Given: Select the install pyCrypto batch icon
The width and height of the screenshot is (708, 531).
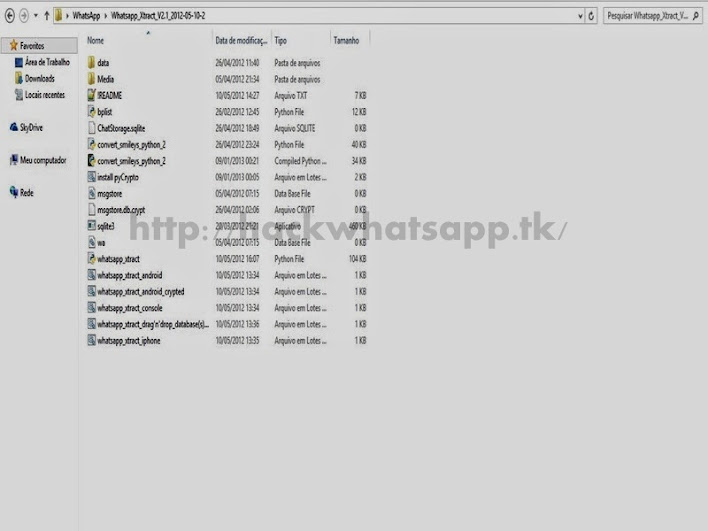Looking at the screenshot, I should pos(91,177).
